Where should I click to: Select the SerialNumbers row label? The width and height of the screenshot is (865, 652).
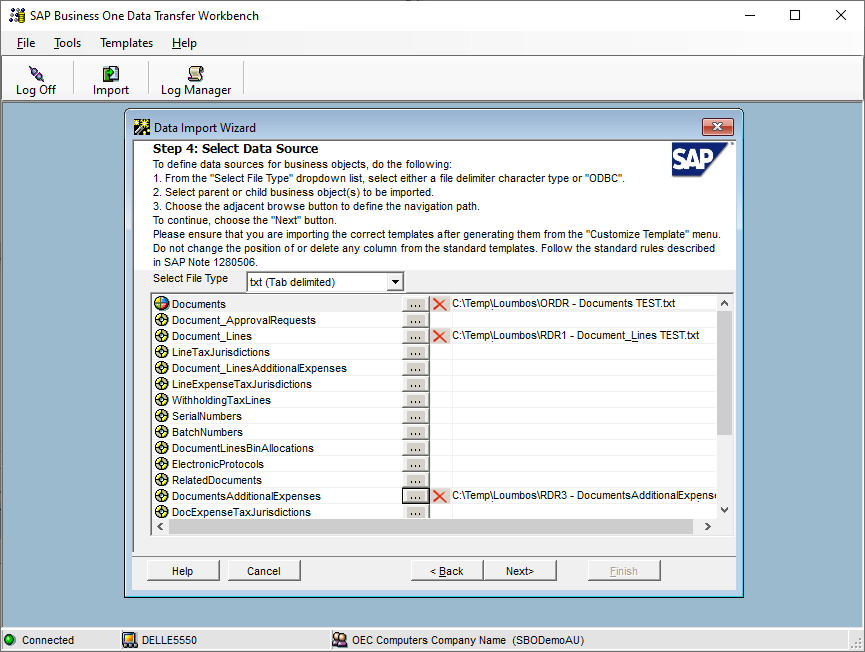tap(206, 416)
